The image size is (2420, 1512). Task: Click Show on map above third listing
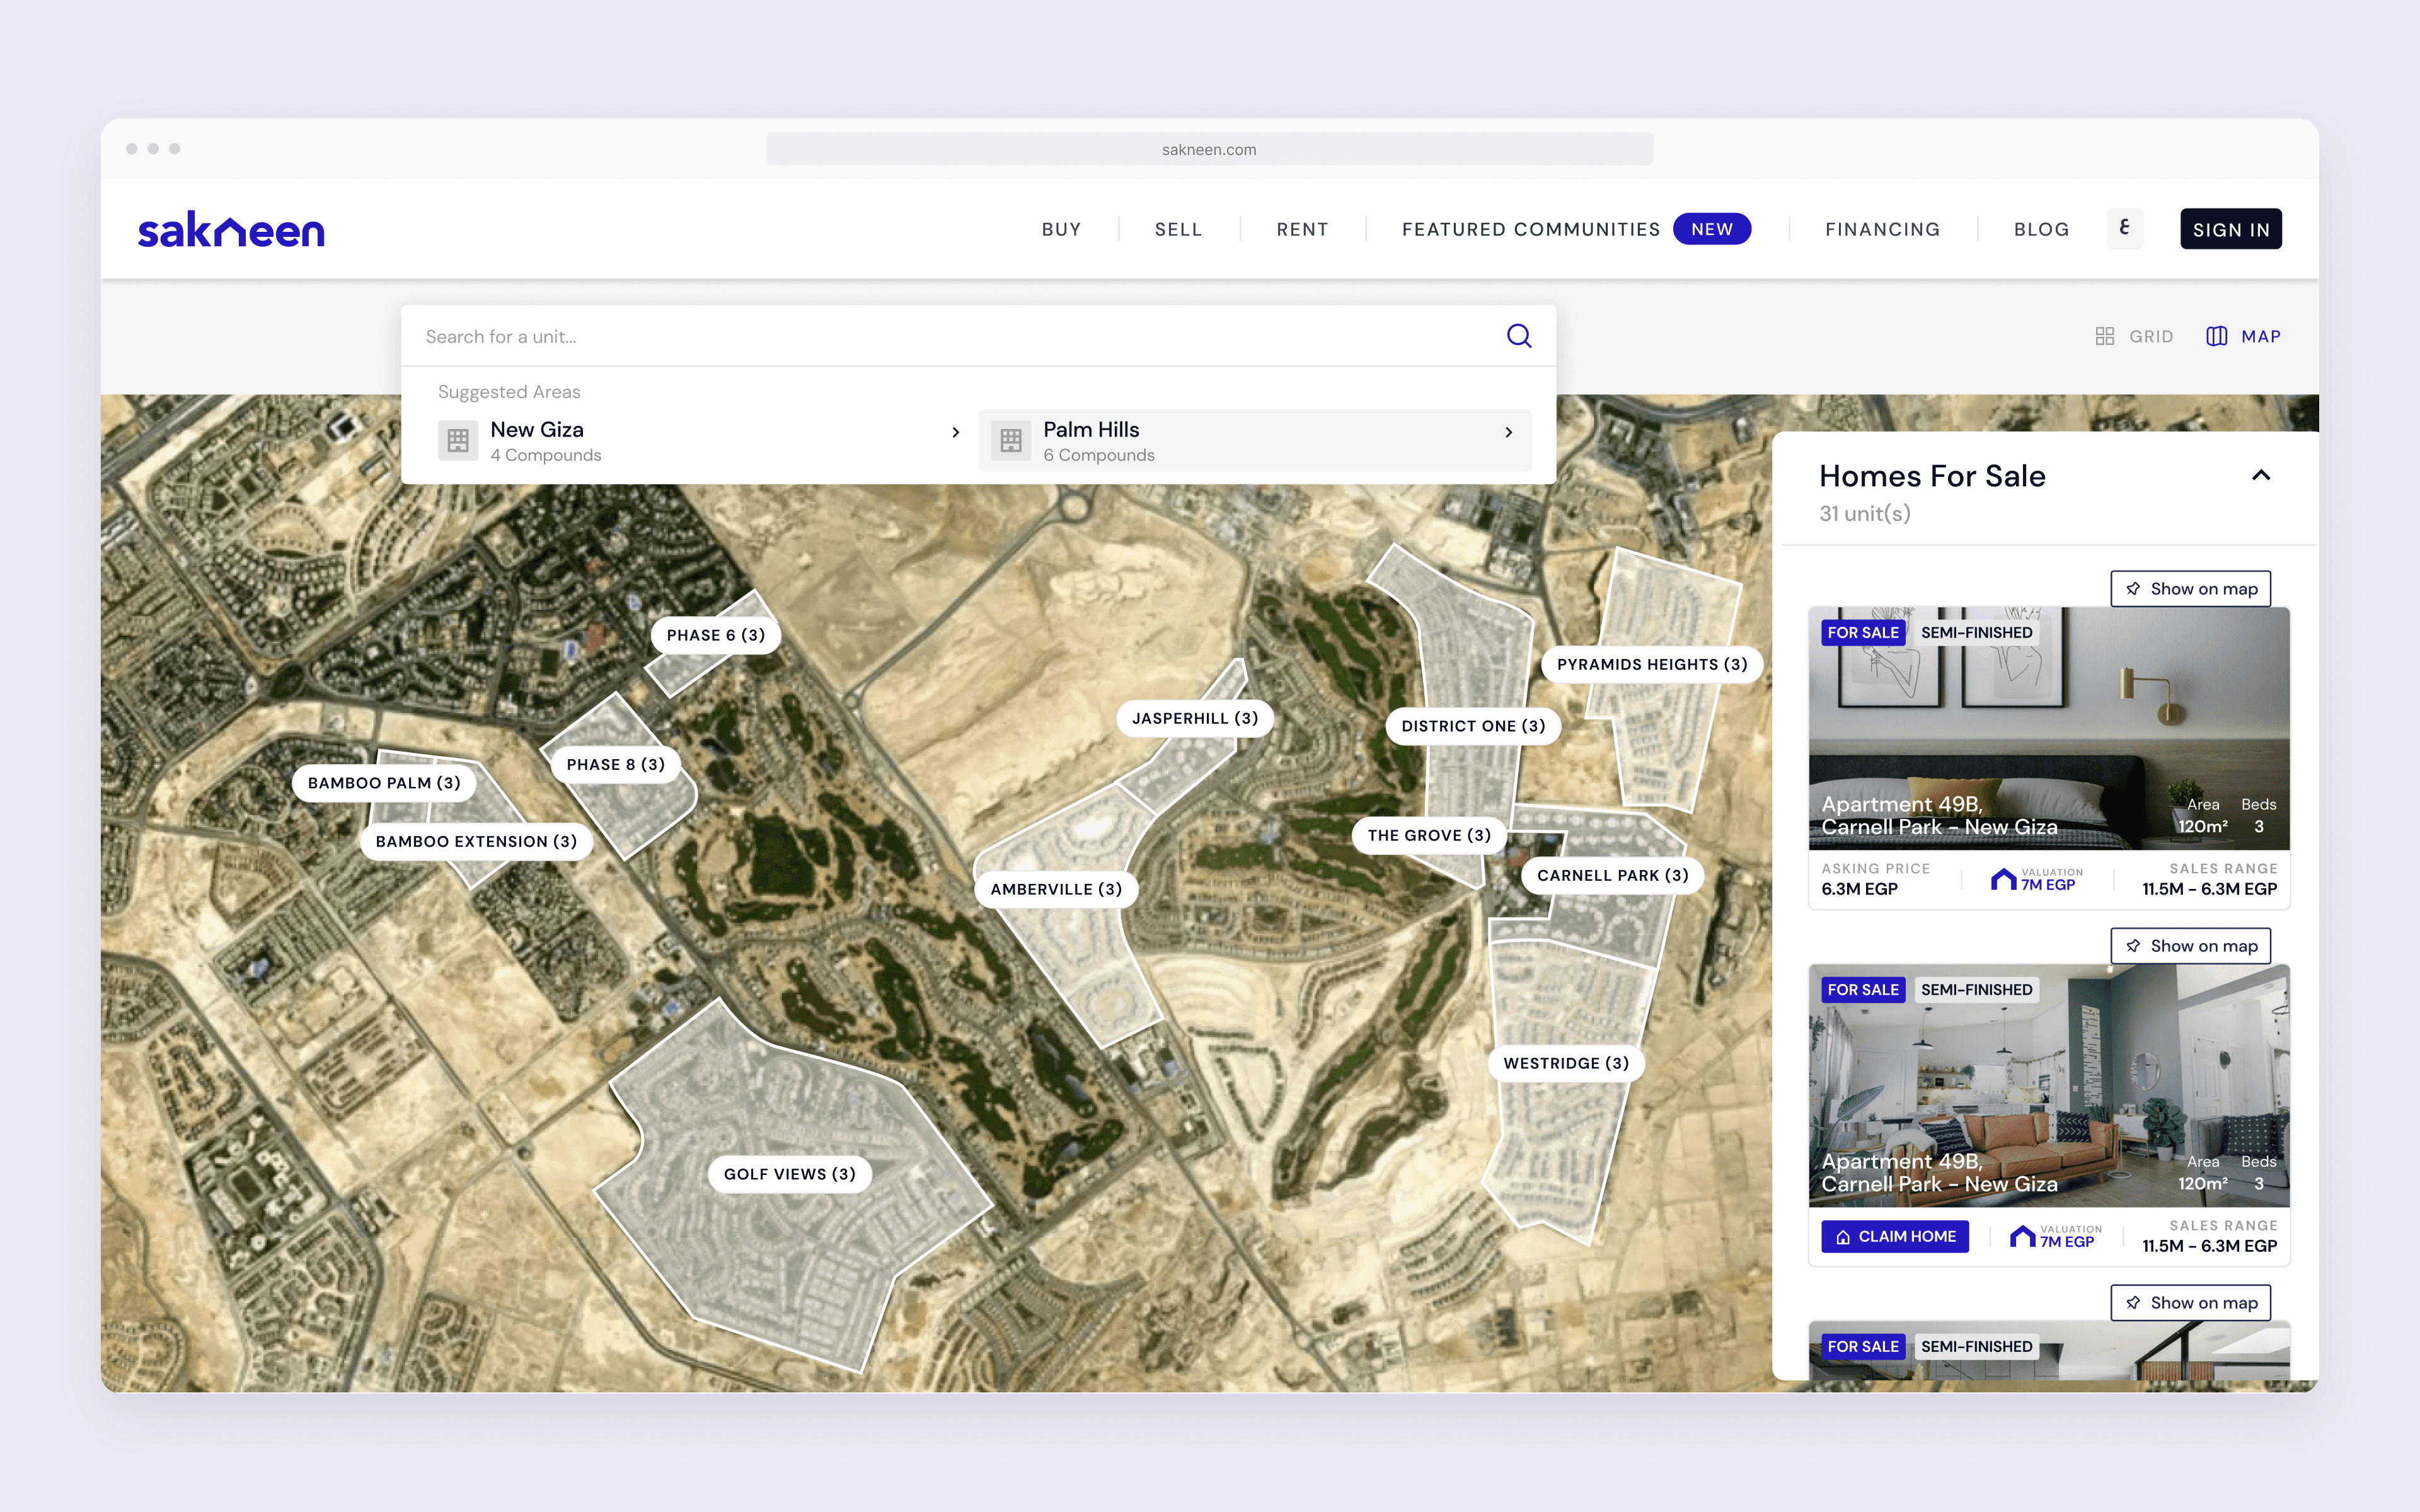(x=2191, y=1303)
